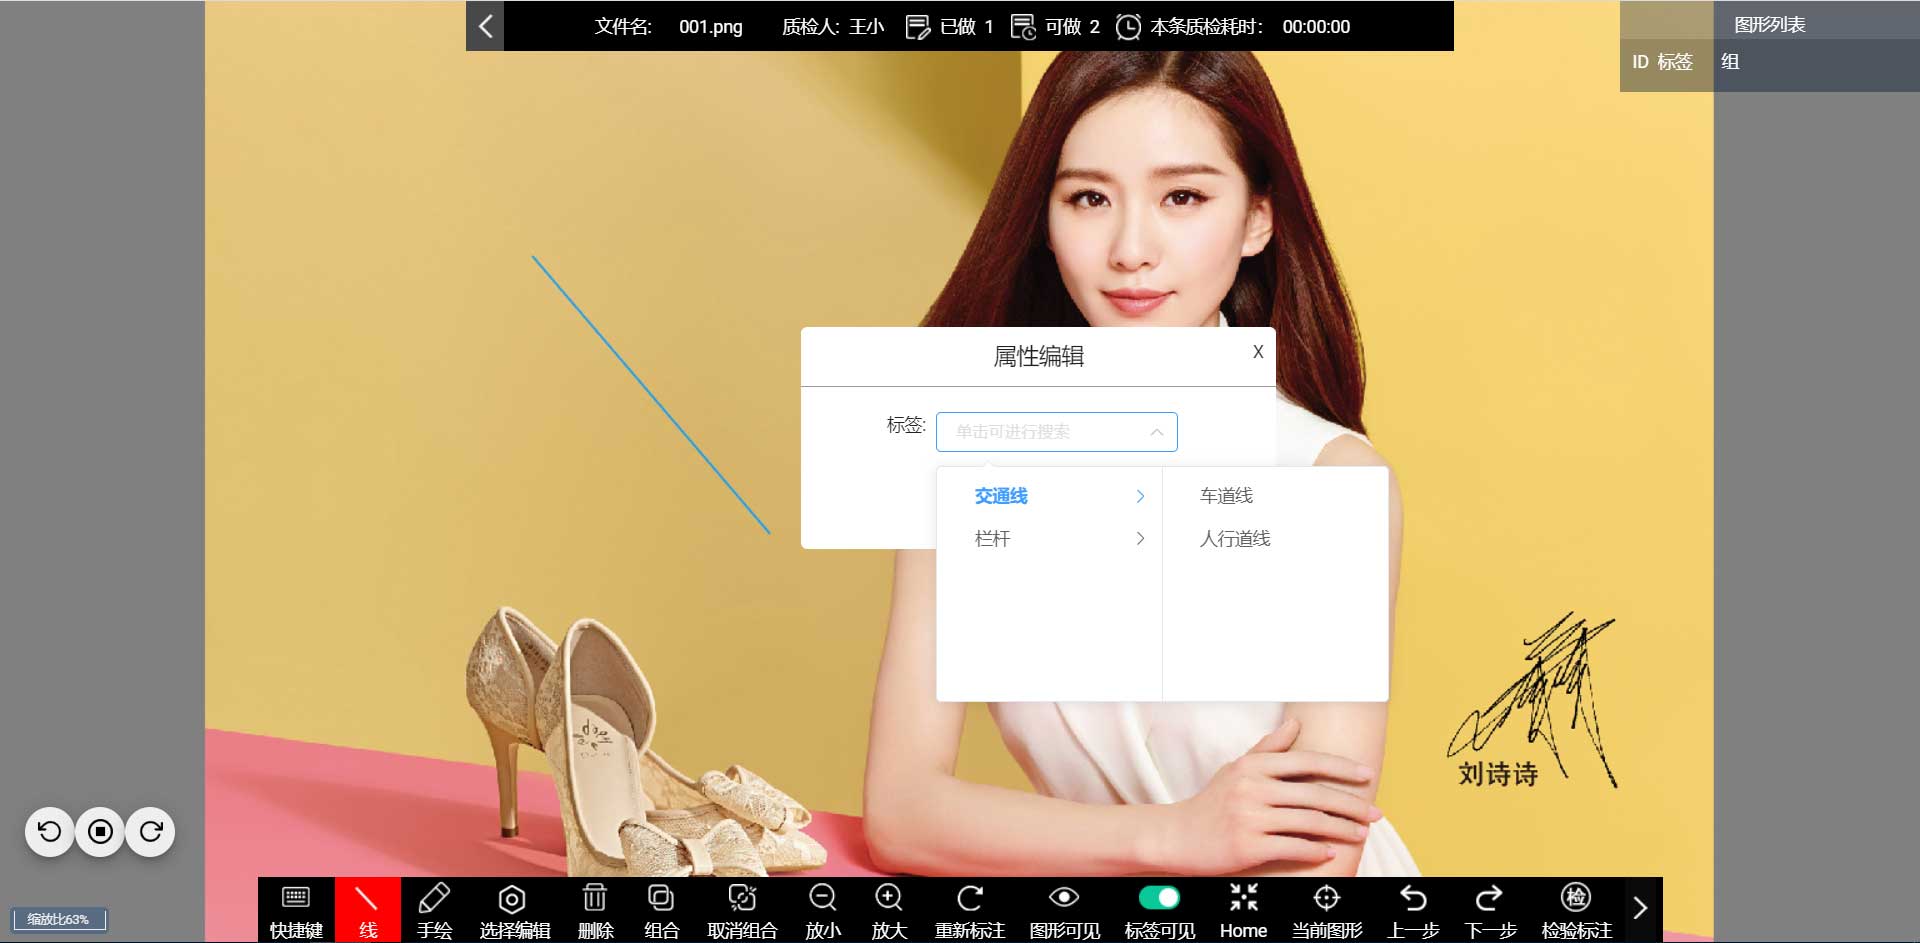Click the timer value 00:00:00
This screenshot has height=943, width=1920.
pyautogui.click(x=1316, y=27)
